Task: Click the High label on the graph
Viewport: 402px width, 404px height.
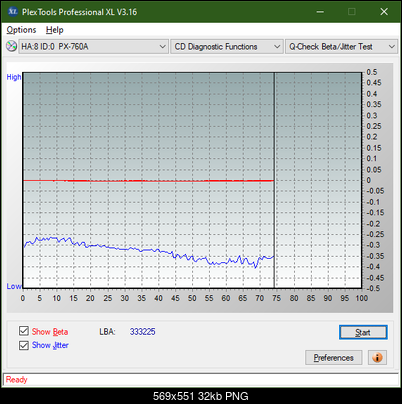Action: point(14,77)
